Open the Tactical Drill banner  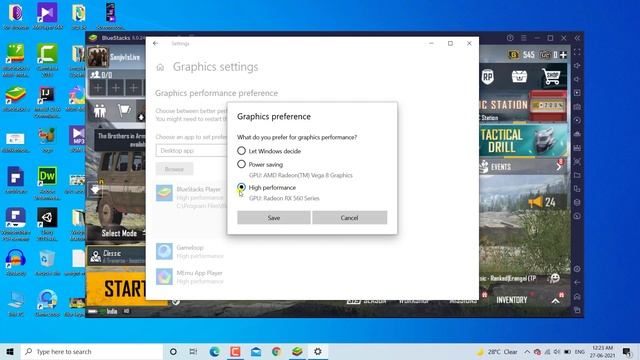point(523,141)
